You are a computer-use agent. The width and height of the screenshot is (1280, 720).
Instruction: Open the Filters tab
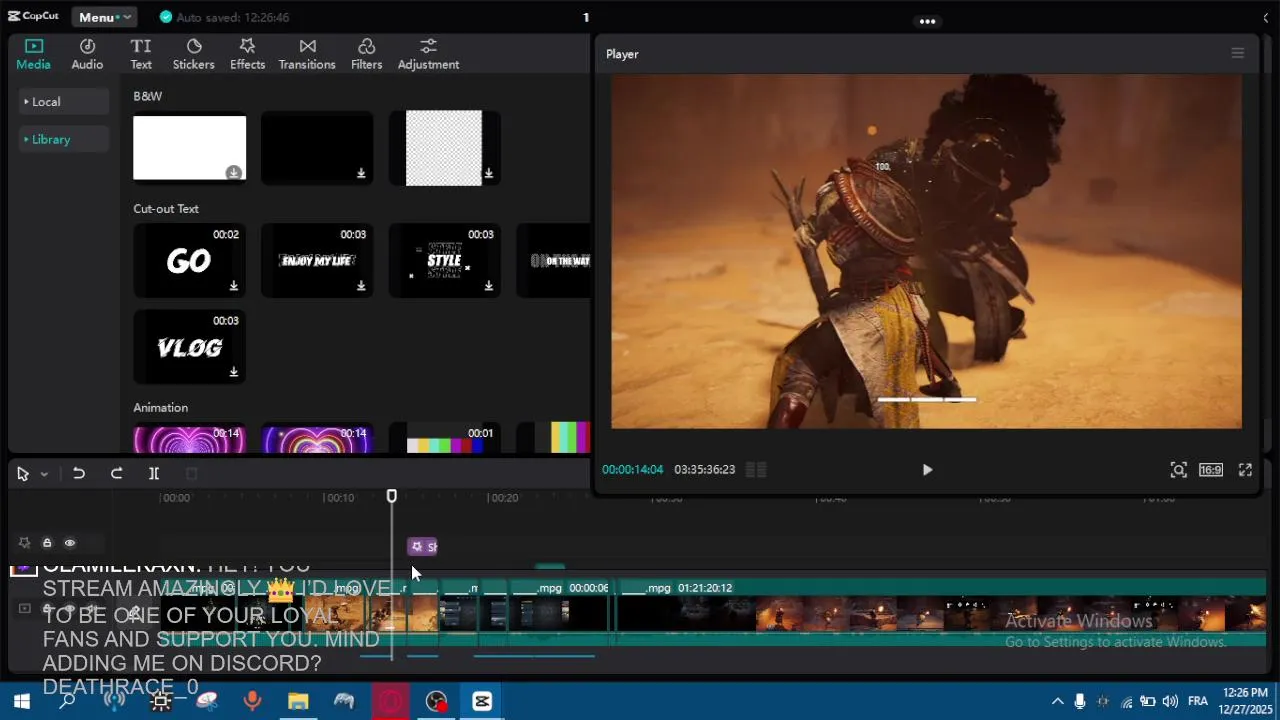click(366, 54)
